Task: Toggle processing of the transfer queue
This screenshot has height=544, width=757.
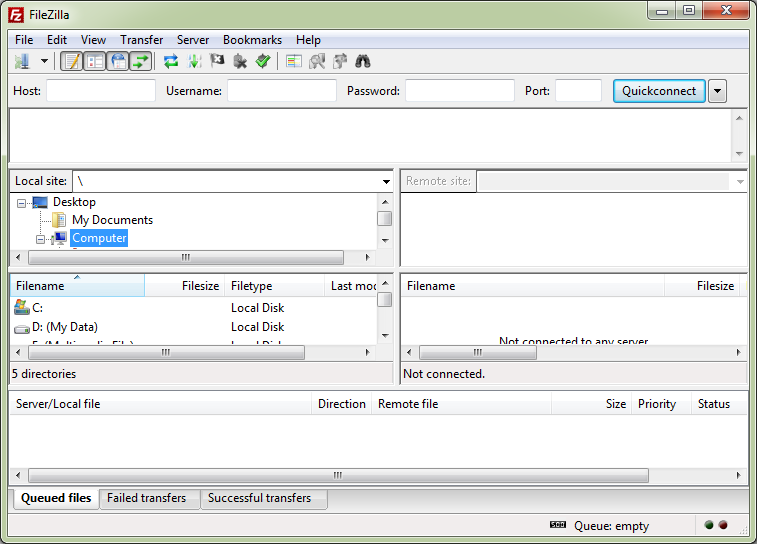Action: pos(194,61)
